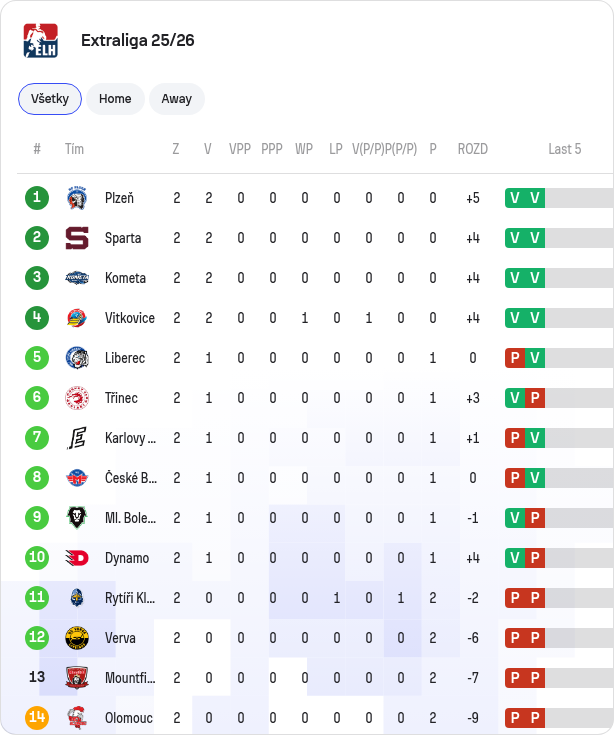614x735 pixels.
Task: Open the Rytíři Kl... team link
Action: tap(130, 598)
